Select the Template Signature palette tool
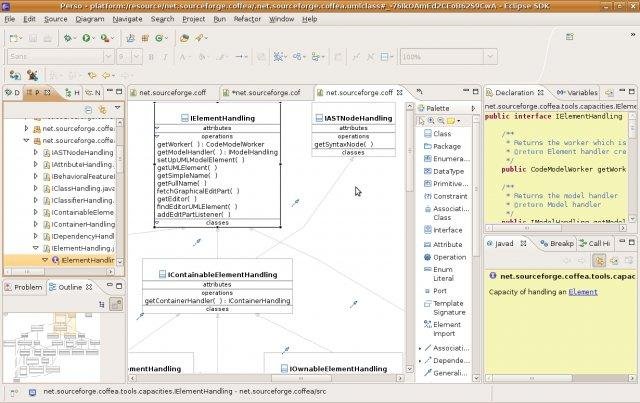 tap(447, 307)
